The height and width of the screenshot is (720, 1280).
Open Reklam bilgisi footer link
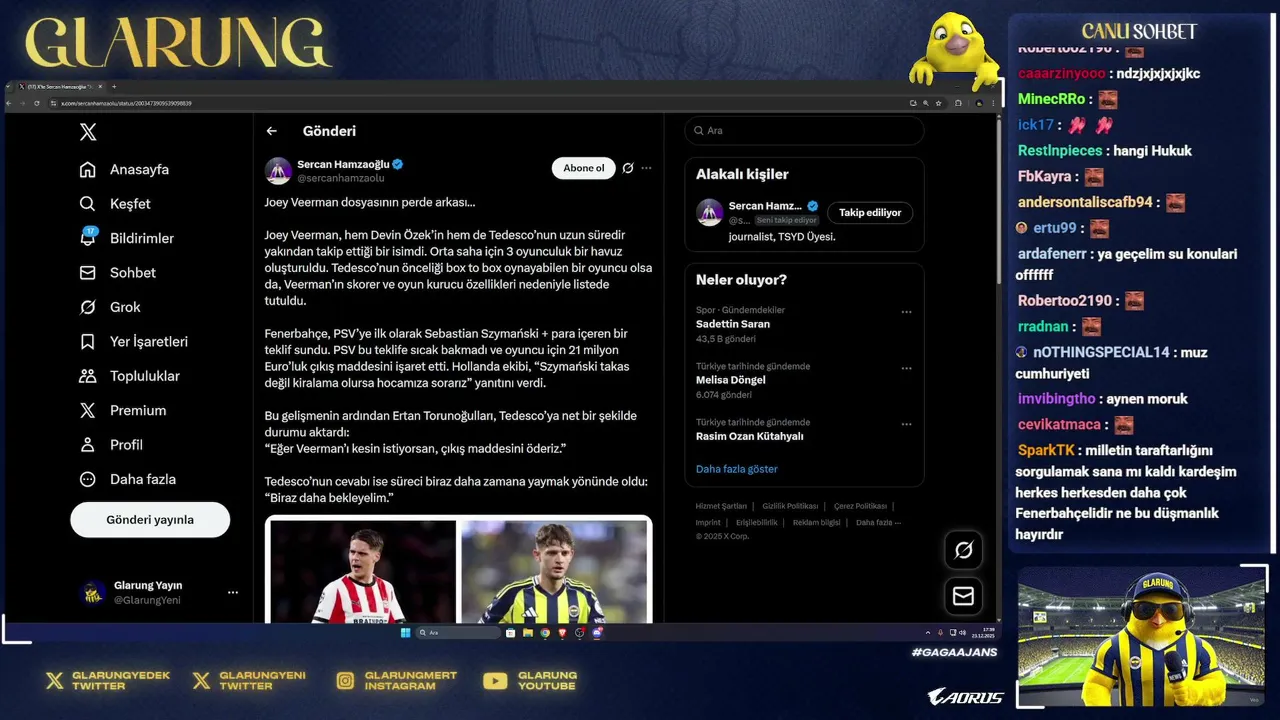[817, 522]
